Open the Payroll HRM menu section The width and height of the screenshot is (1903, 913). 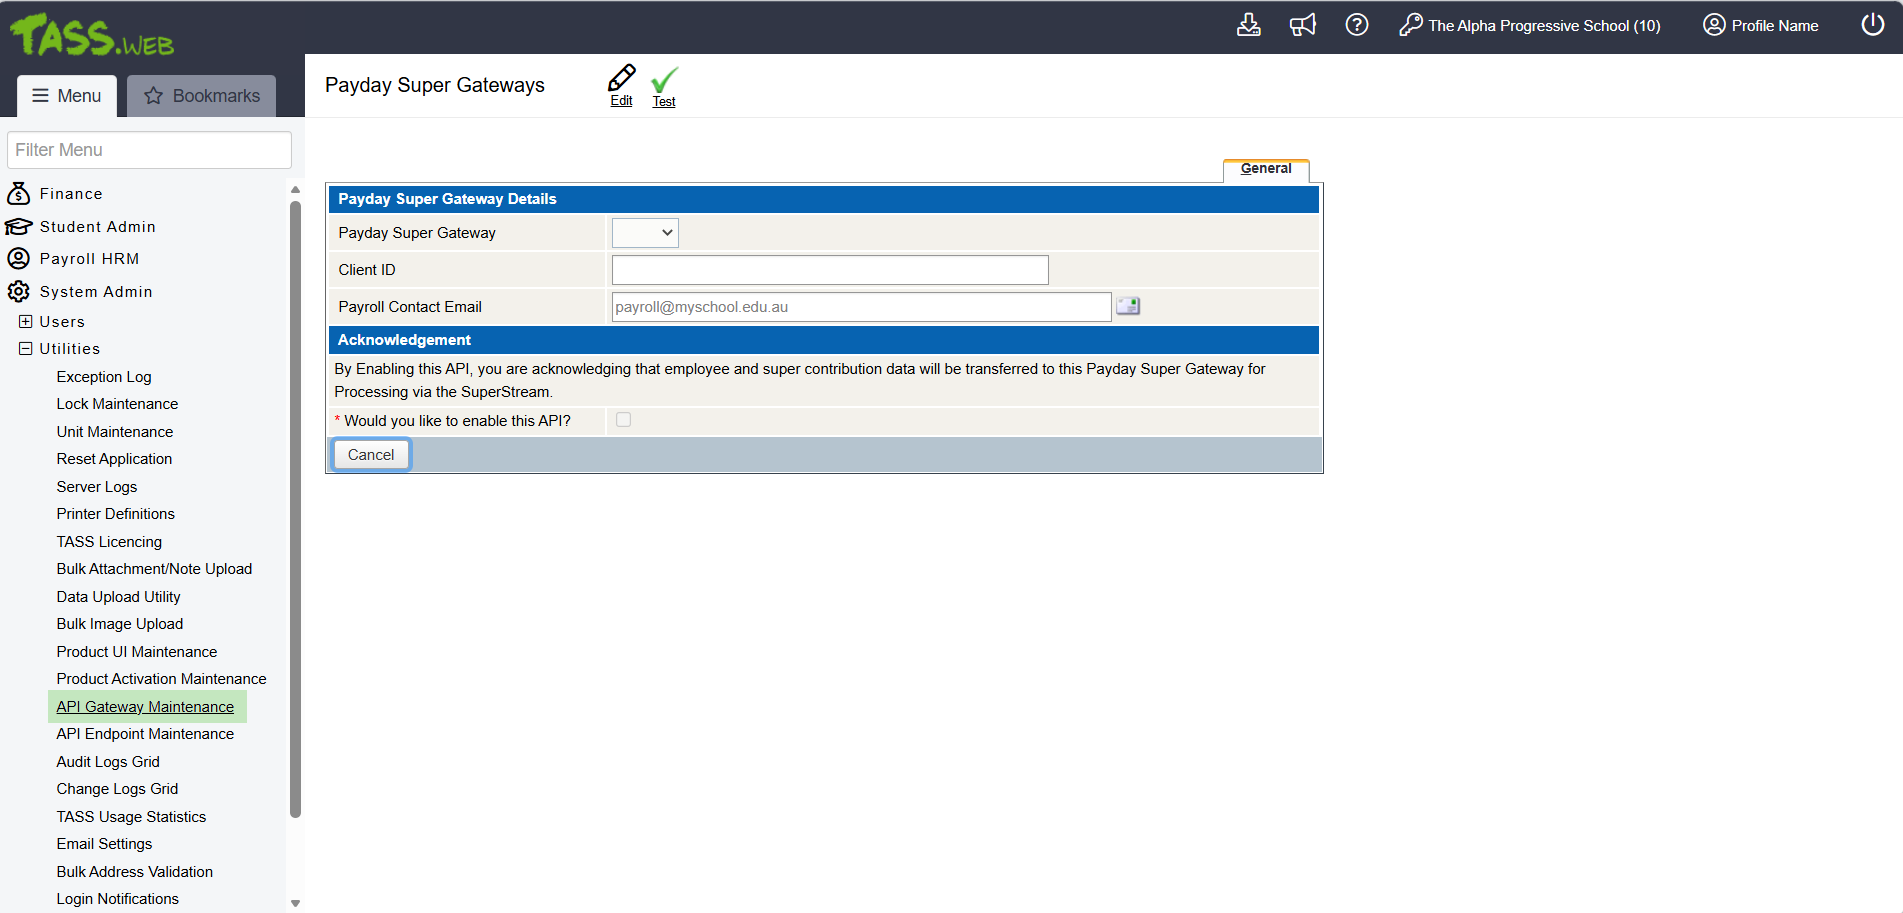(90, 259)
